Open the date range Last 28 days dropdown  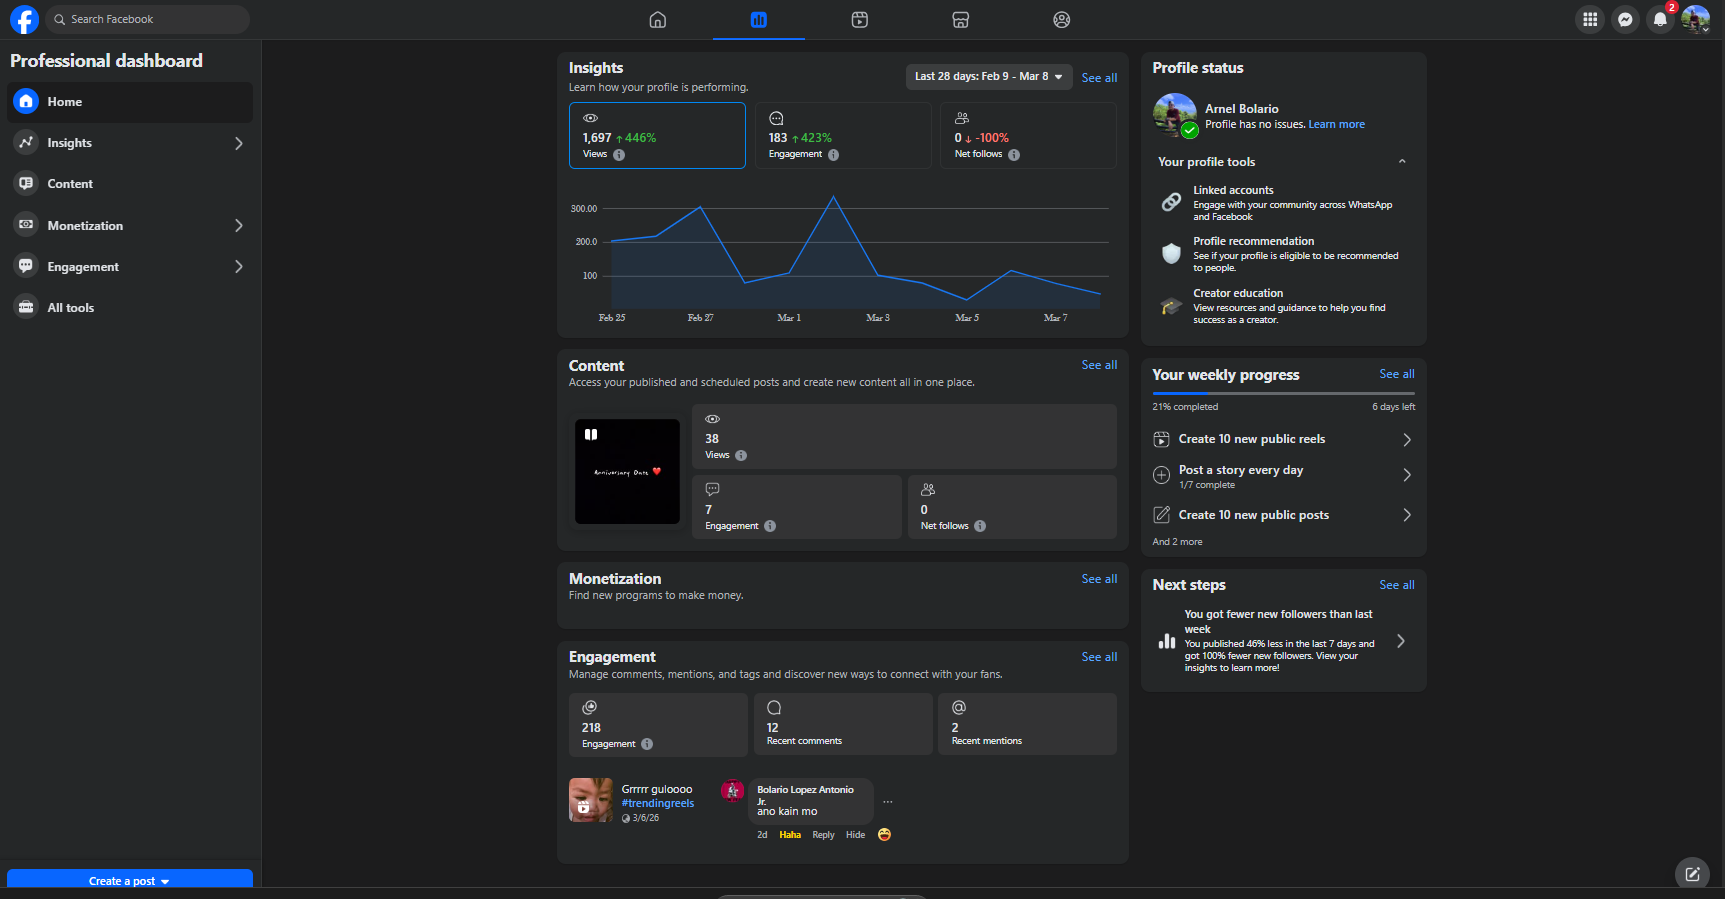988,77
